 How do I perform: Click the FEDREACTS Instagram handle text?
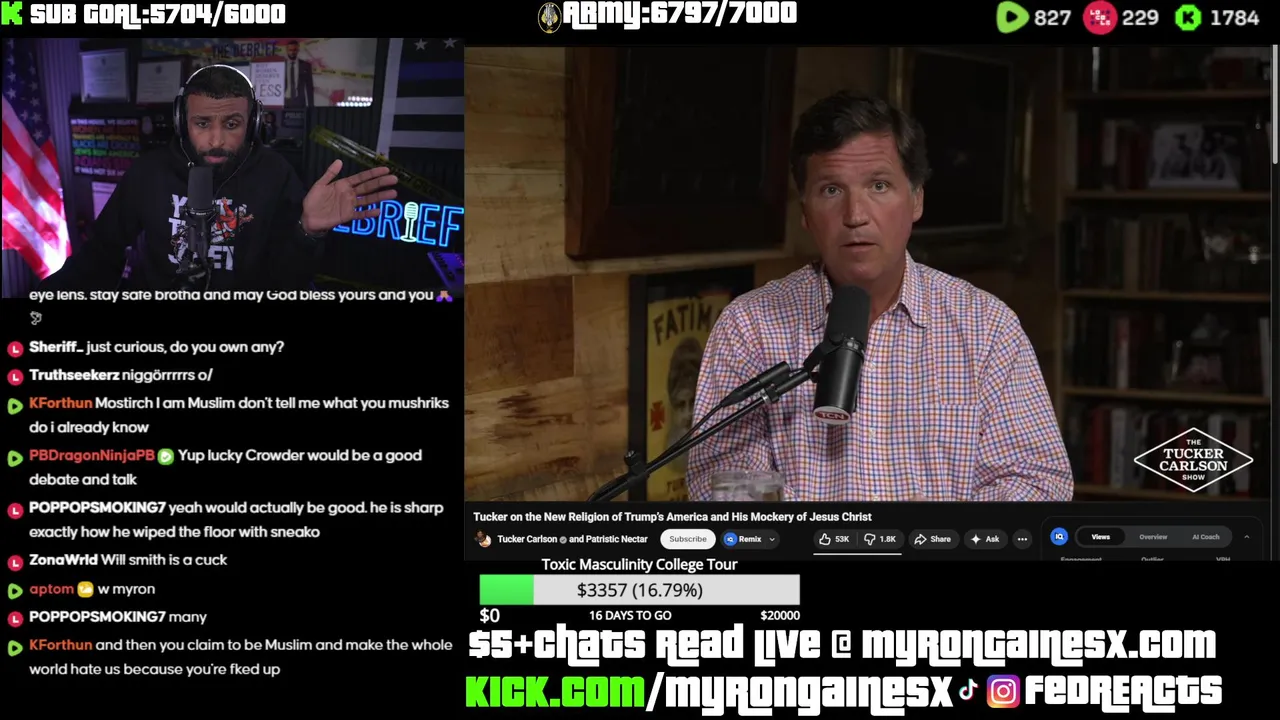point(1123,691)
